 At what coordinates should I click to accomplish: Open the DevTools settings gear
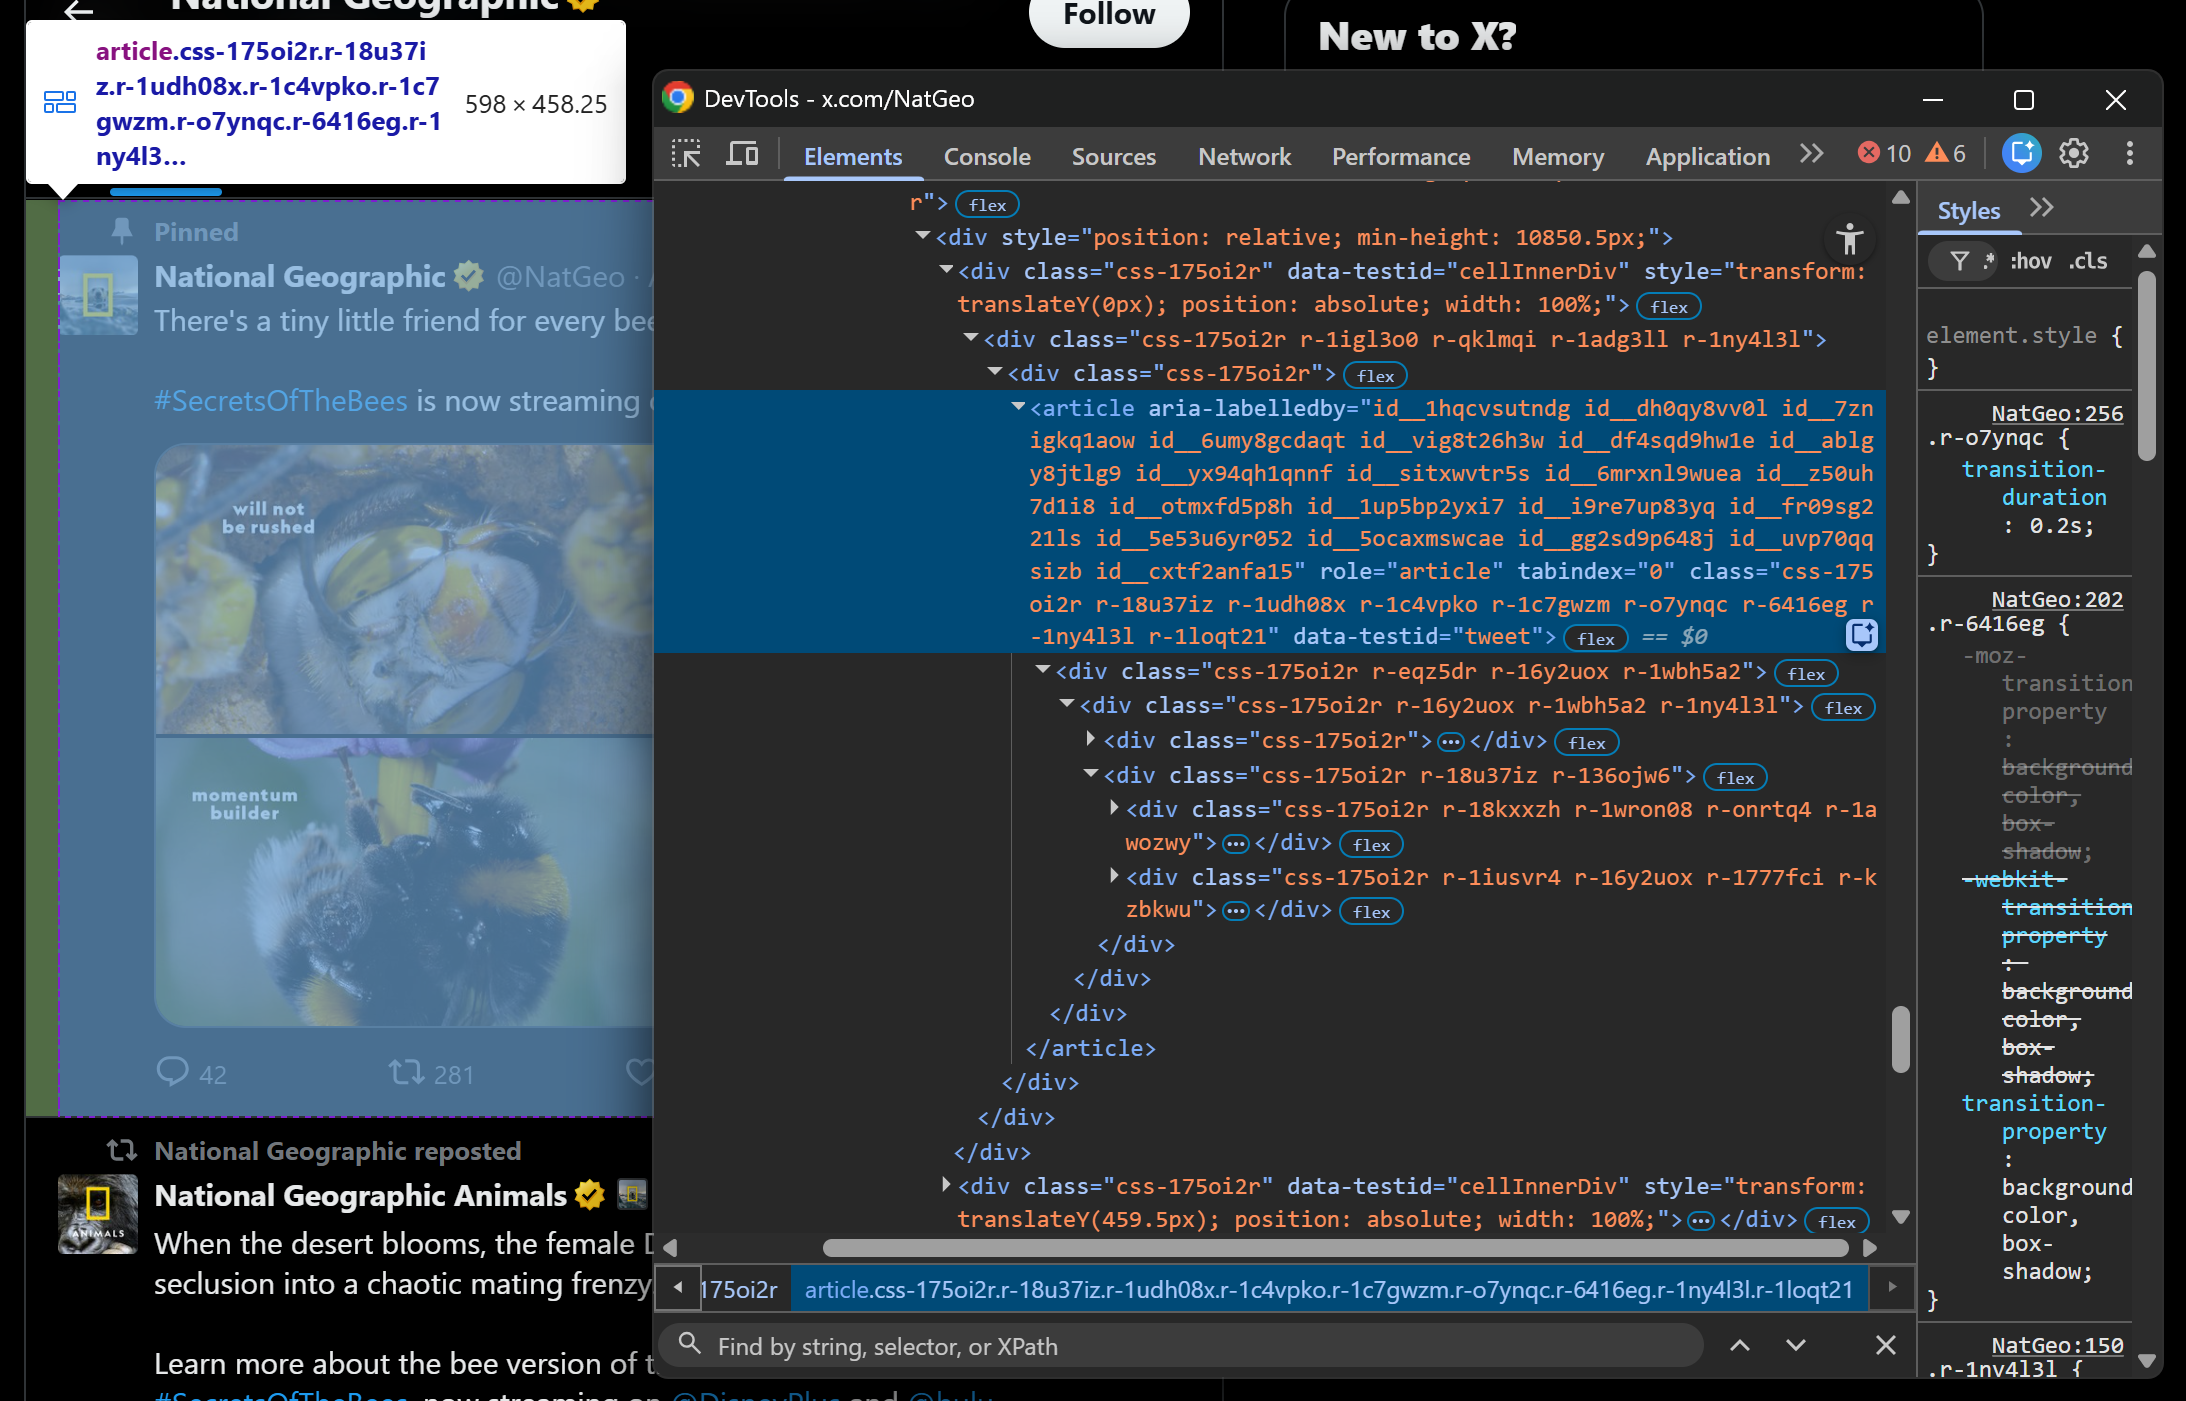click(2074, 153)
